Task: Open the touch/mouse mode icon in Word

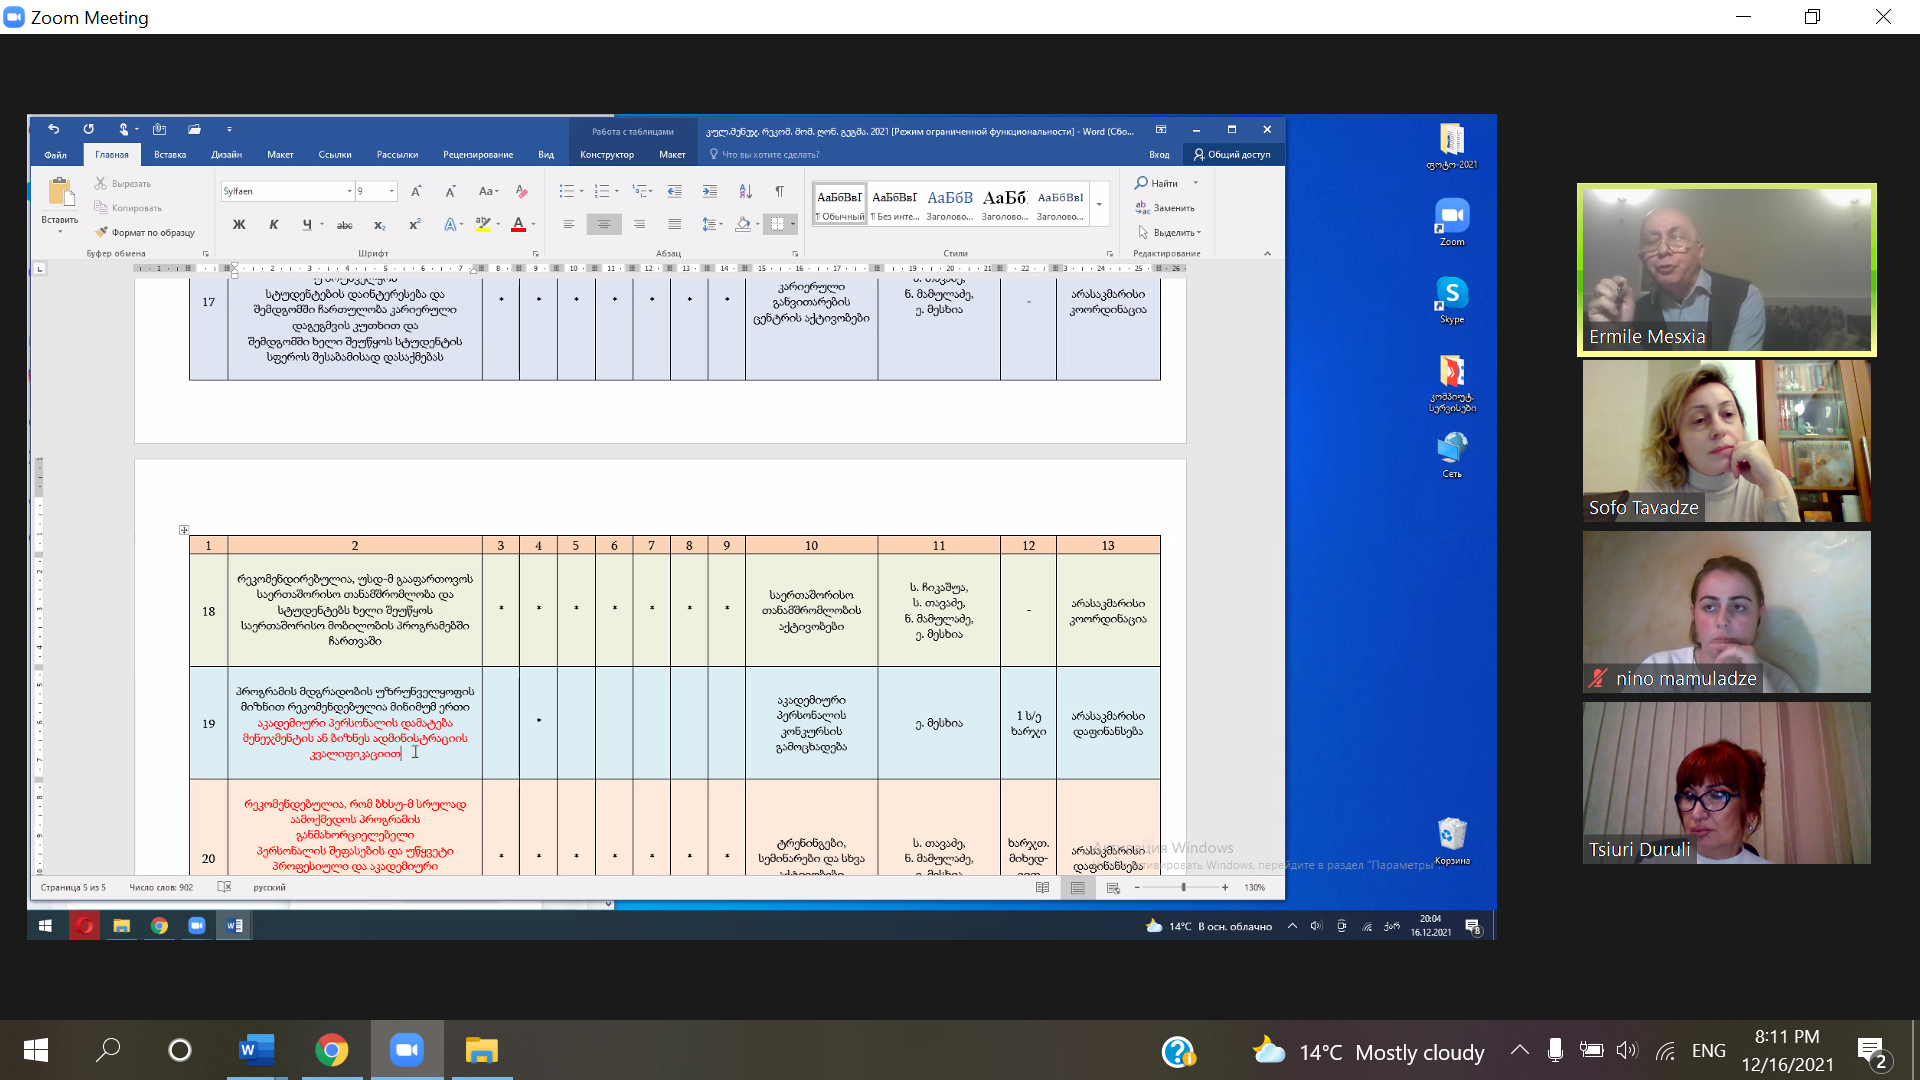Action: point(123,129)
